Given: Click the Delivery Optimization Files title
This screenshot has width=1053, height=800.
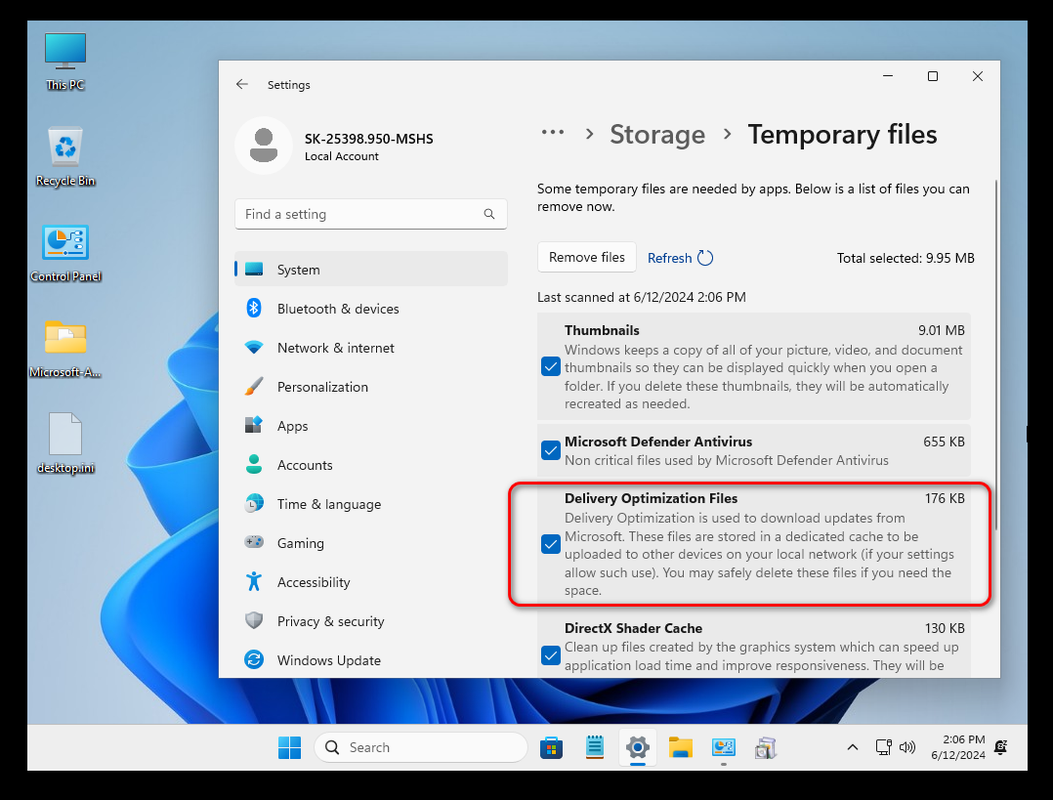Looking at the screenshot, I should [x=651, y=498].
